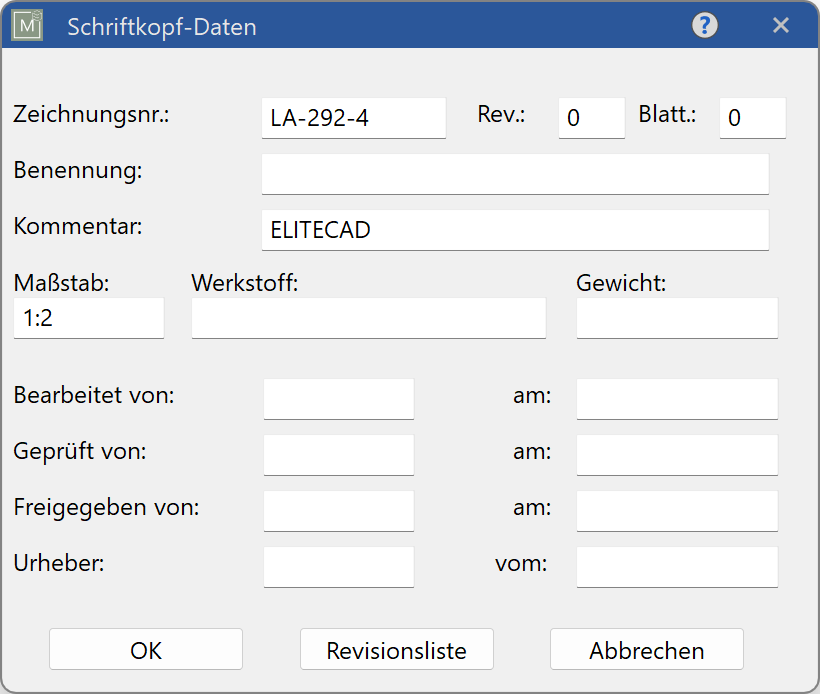The width and height of the screenshot is (820, 694).
Task: Click the Gewicht input field
Action: pos(677,319)
